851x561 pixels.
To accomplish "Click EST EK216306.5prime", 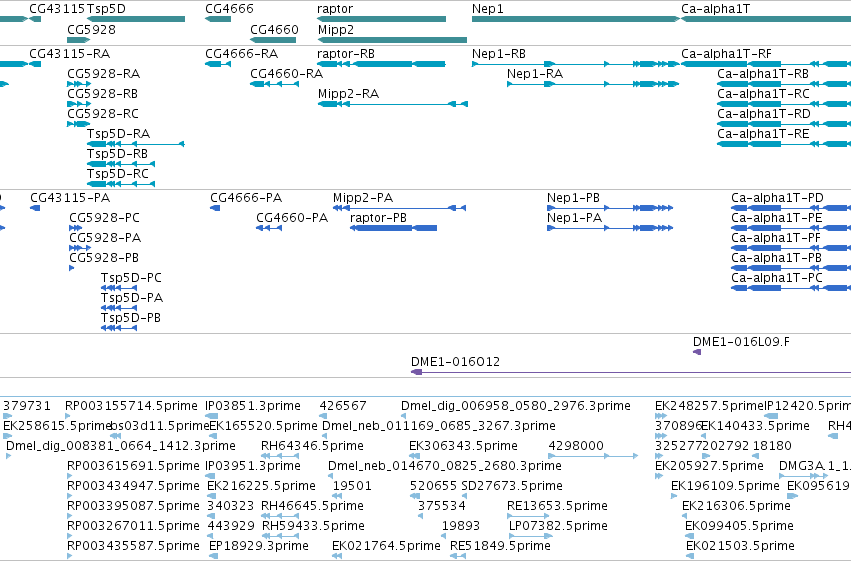I will tap(736, 507).
